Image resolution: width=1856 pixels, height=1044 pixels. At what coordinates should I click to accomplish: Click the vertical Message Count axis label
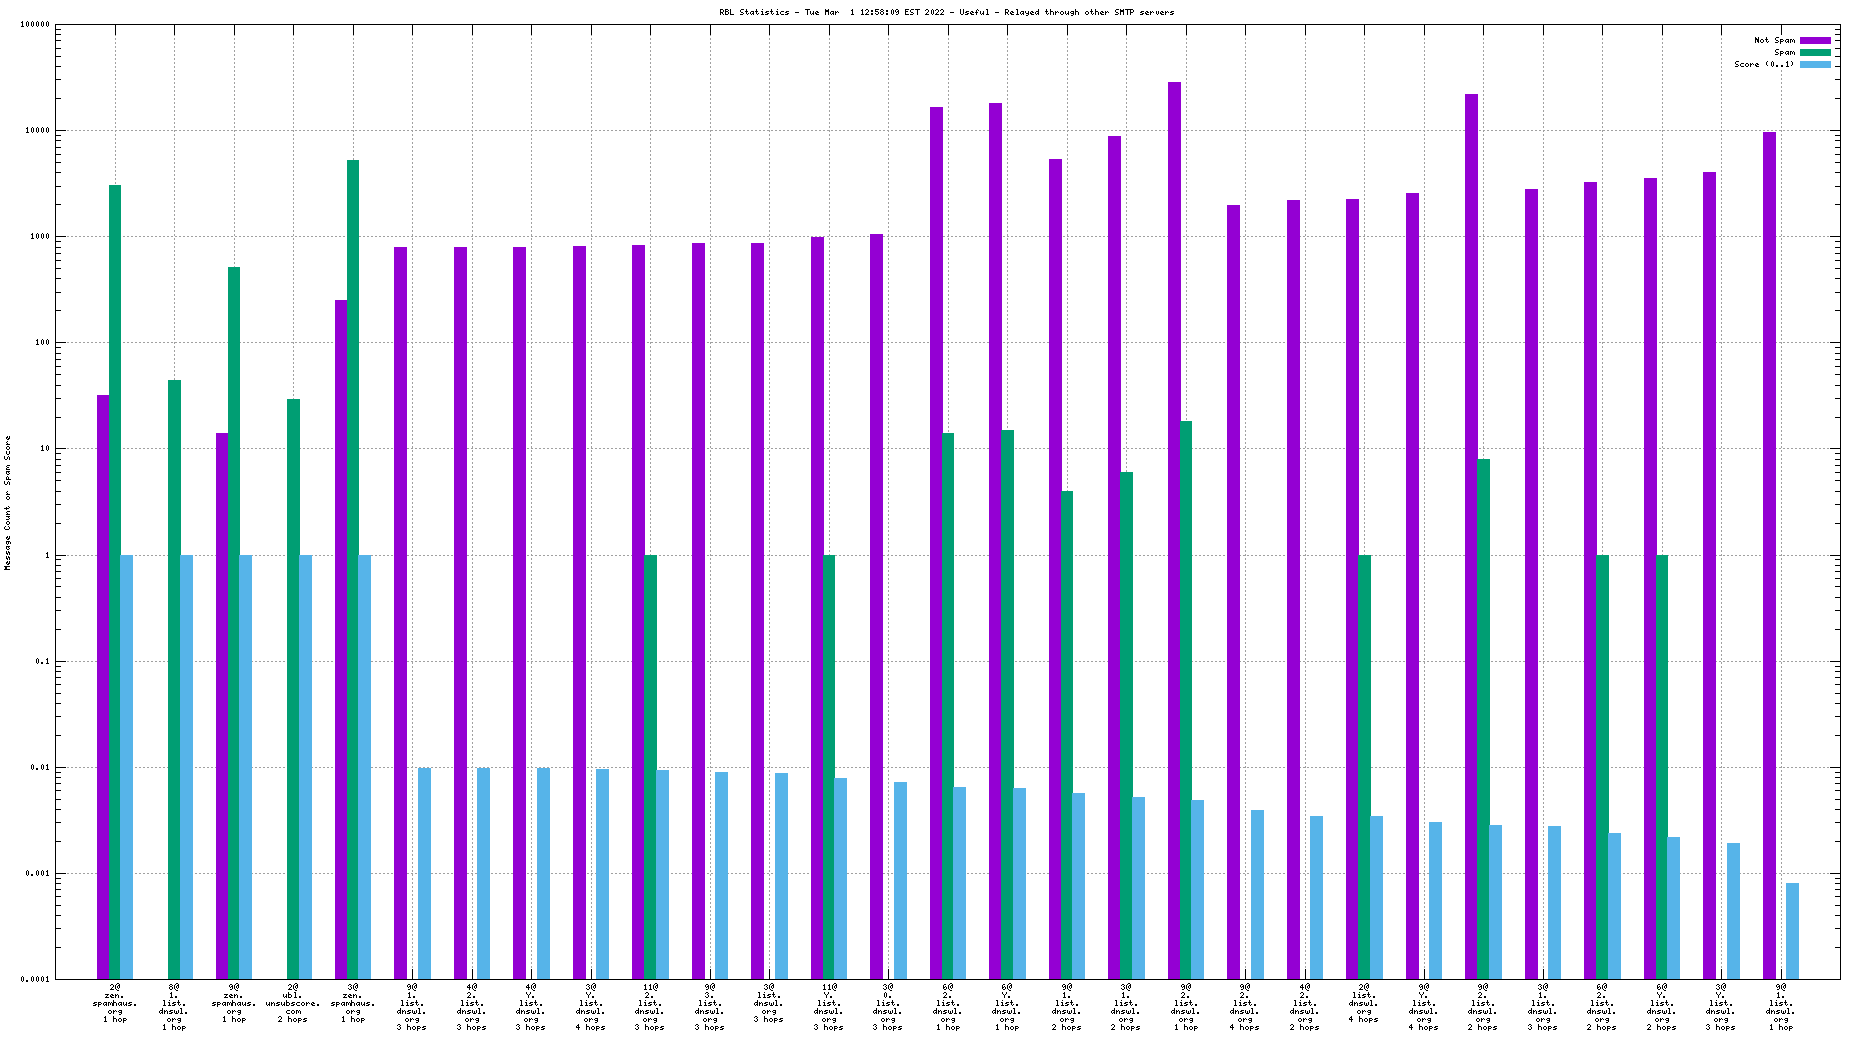pyautogui.click(x=8, y=503)
